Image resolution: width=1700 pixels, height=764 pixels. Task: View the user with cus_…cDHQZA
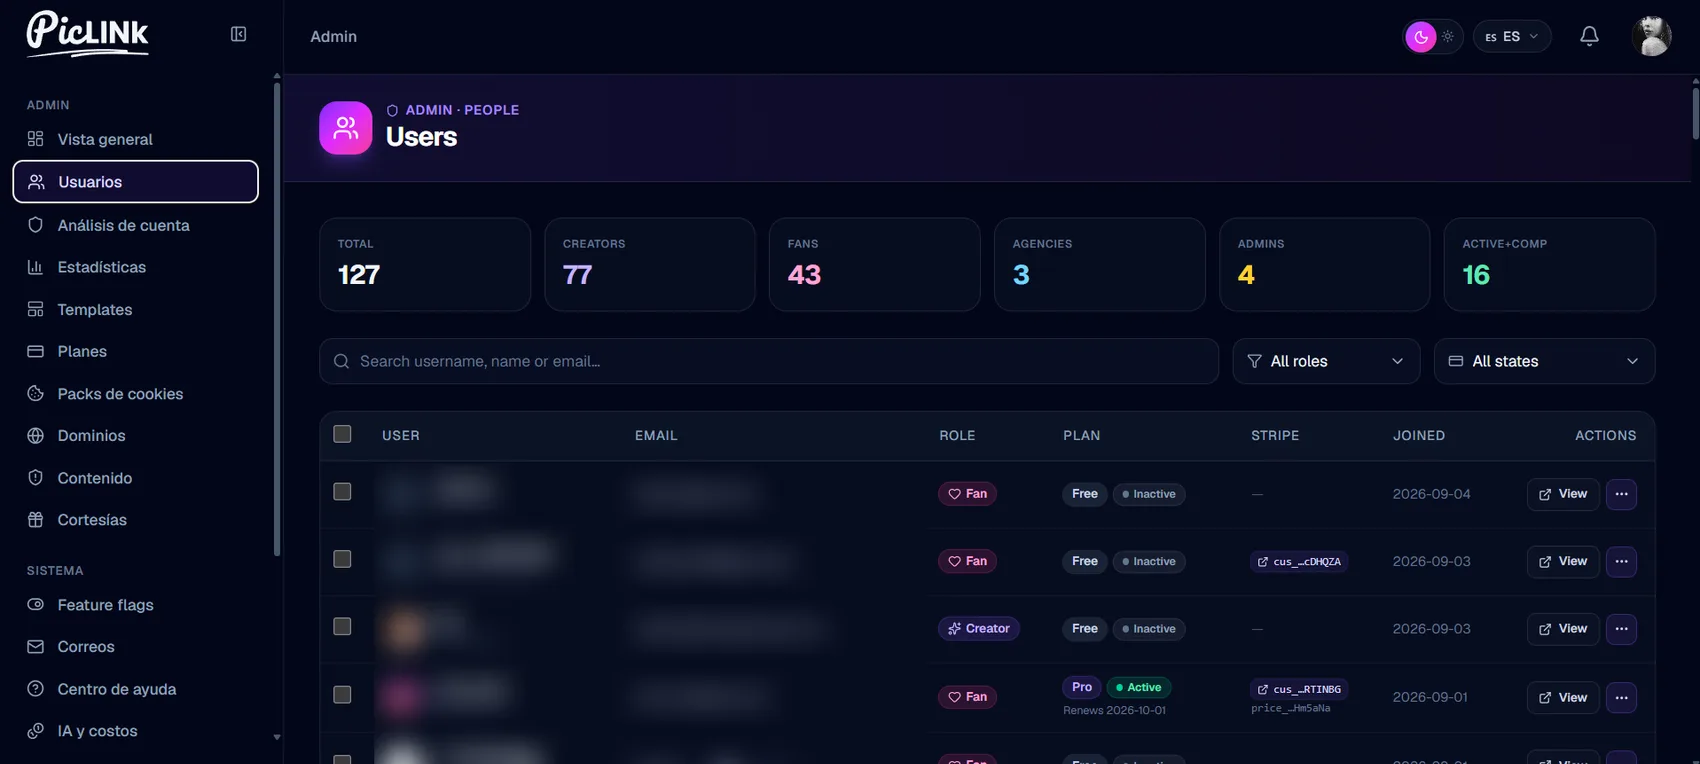point(1563,561)
